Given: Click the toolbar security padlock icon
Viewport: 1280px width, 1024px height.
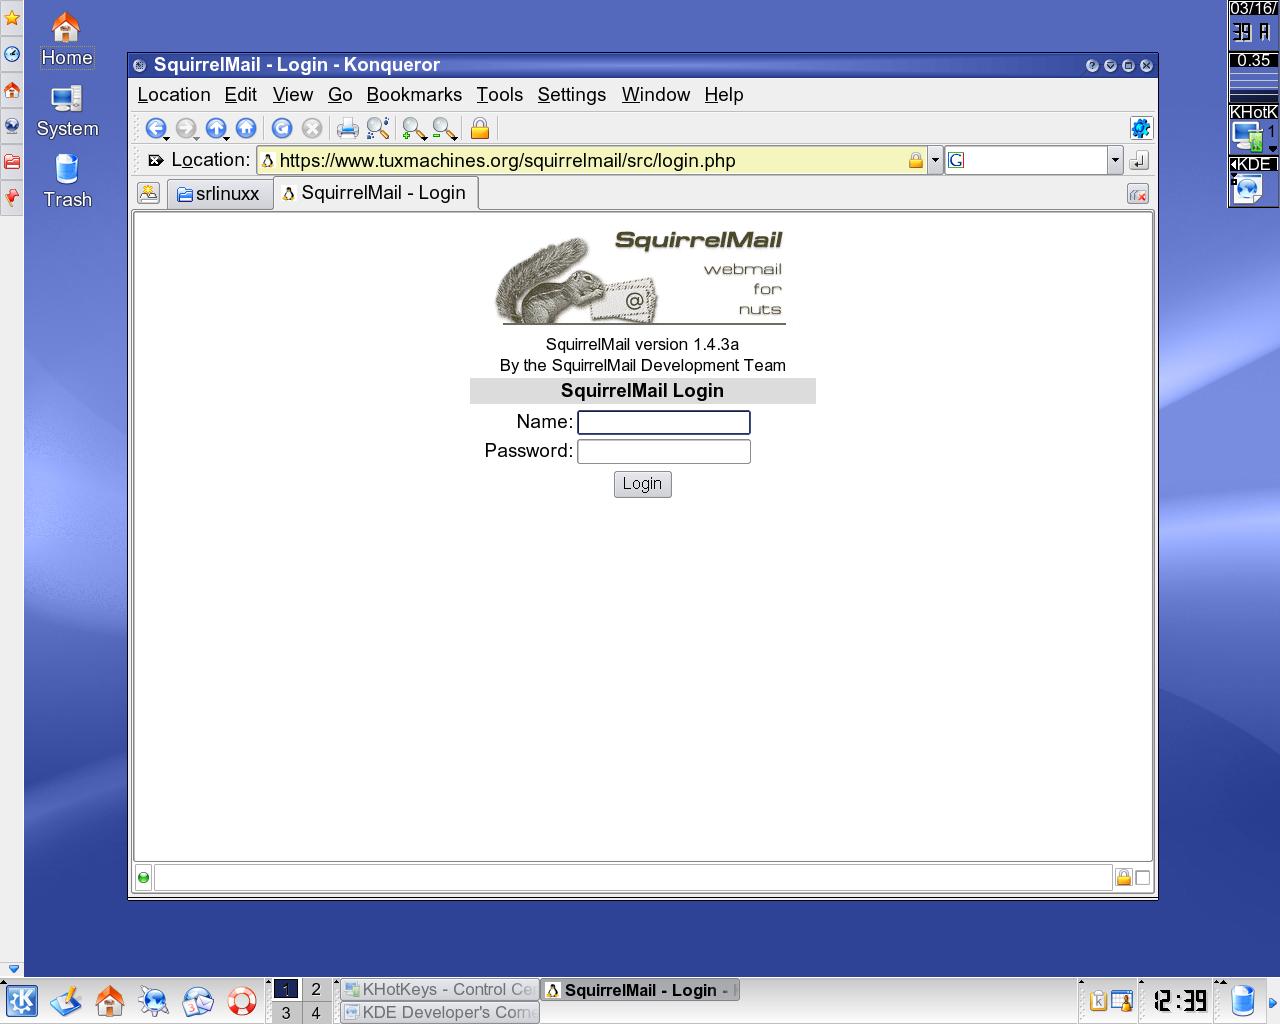Looking at the screenshot, I should point(480,128).
